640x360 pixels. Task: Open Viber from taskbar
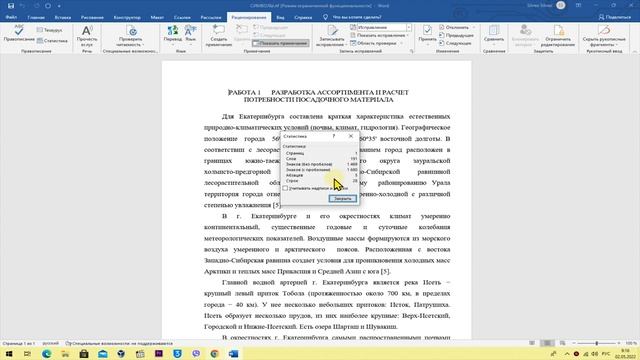point(196,353)
